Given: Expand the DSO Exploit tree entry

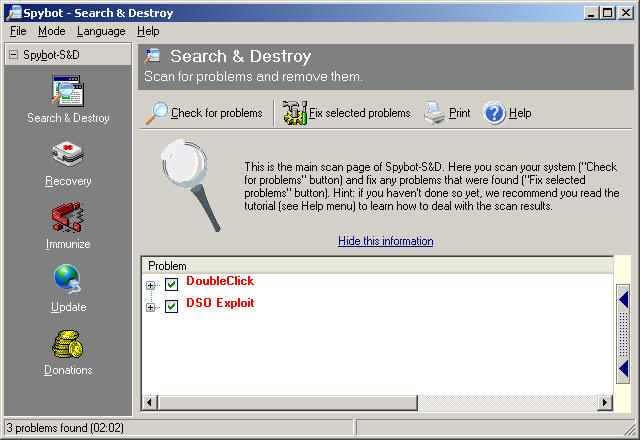Looking at the screenshot, I should [151, 307].
